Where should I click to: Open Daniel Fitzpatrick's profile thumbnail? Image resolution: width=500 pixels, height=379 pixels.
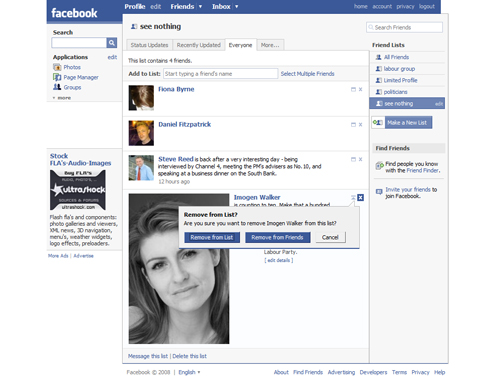coord(141,133)
